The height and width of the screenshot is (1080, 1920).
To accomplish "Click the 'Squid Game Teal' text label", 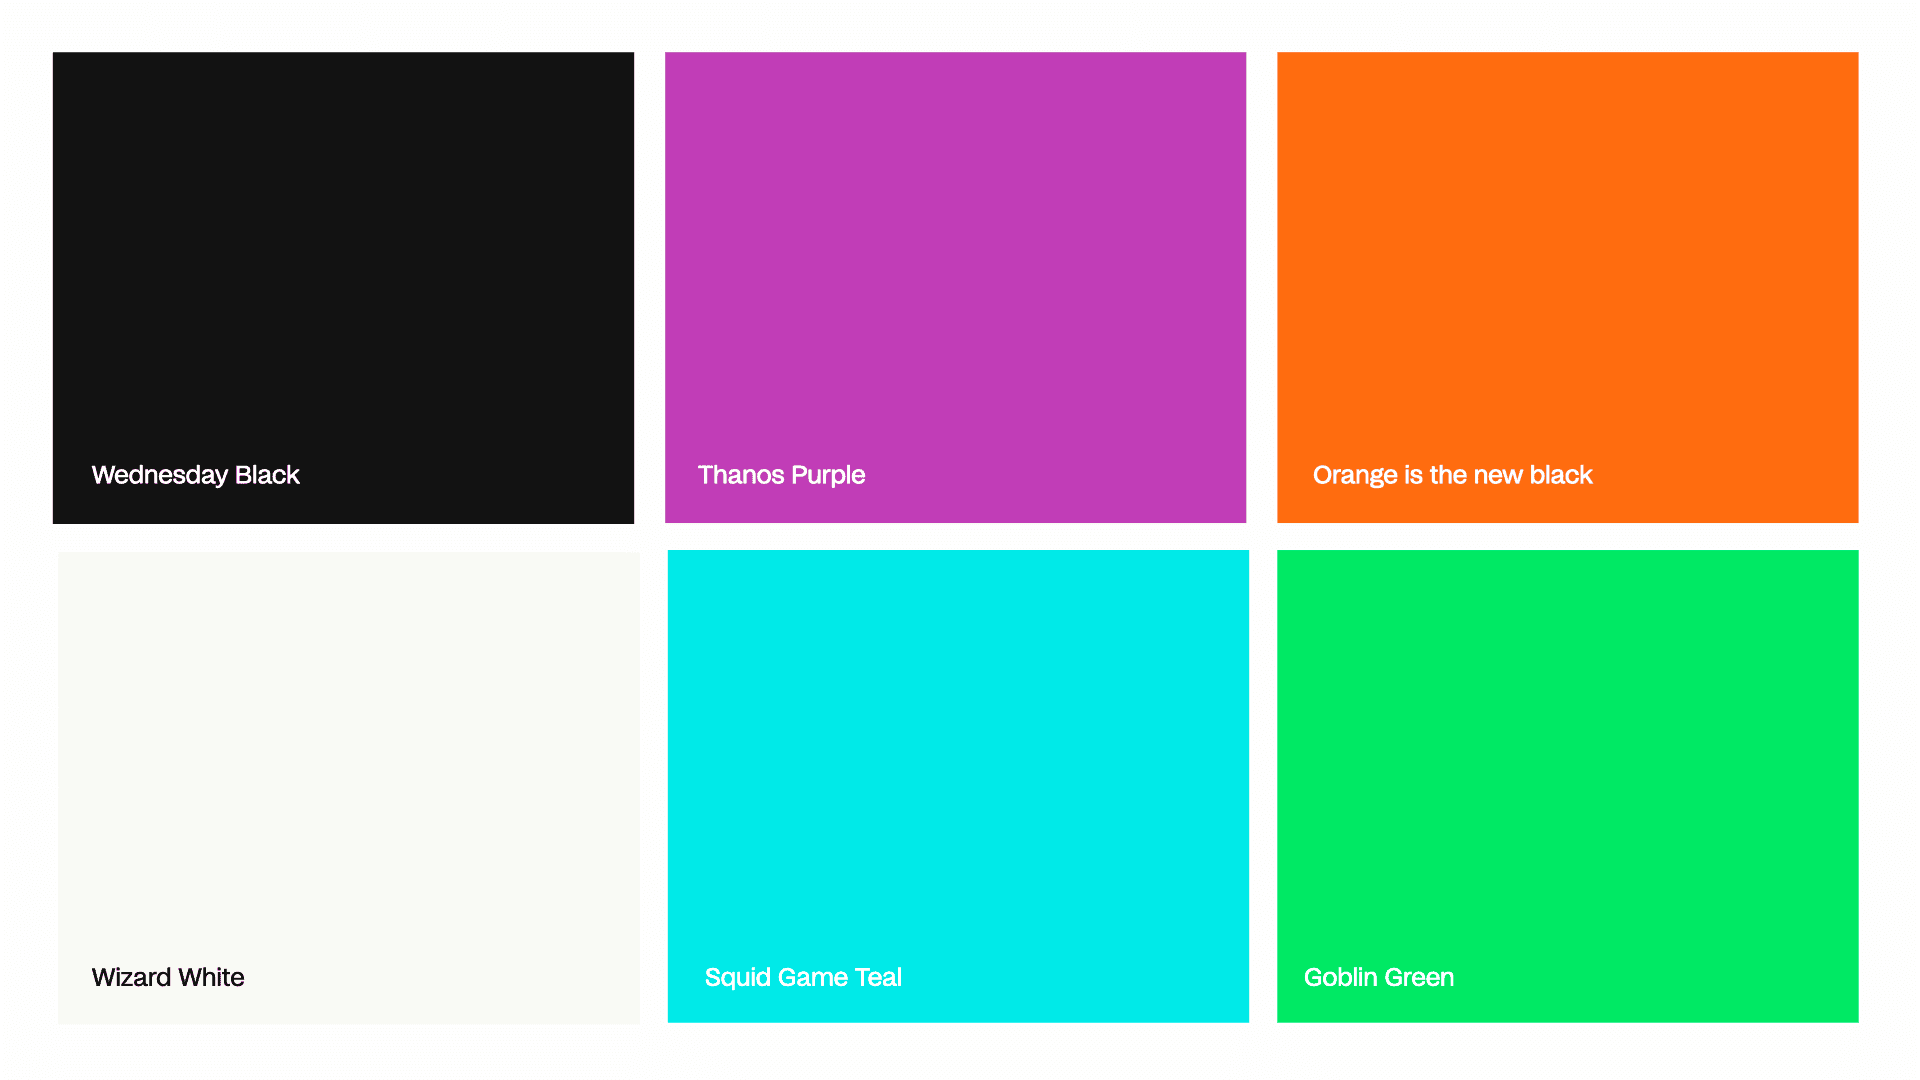I will [803, 977].
